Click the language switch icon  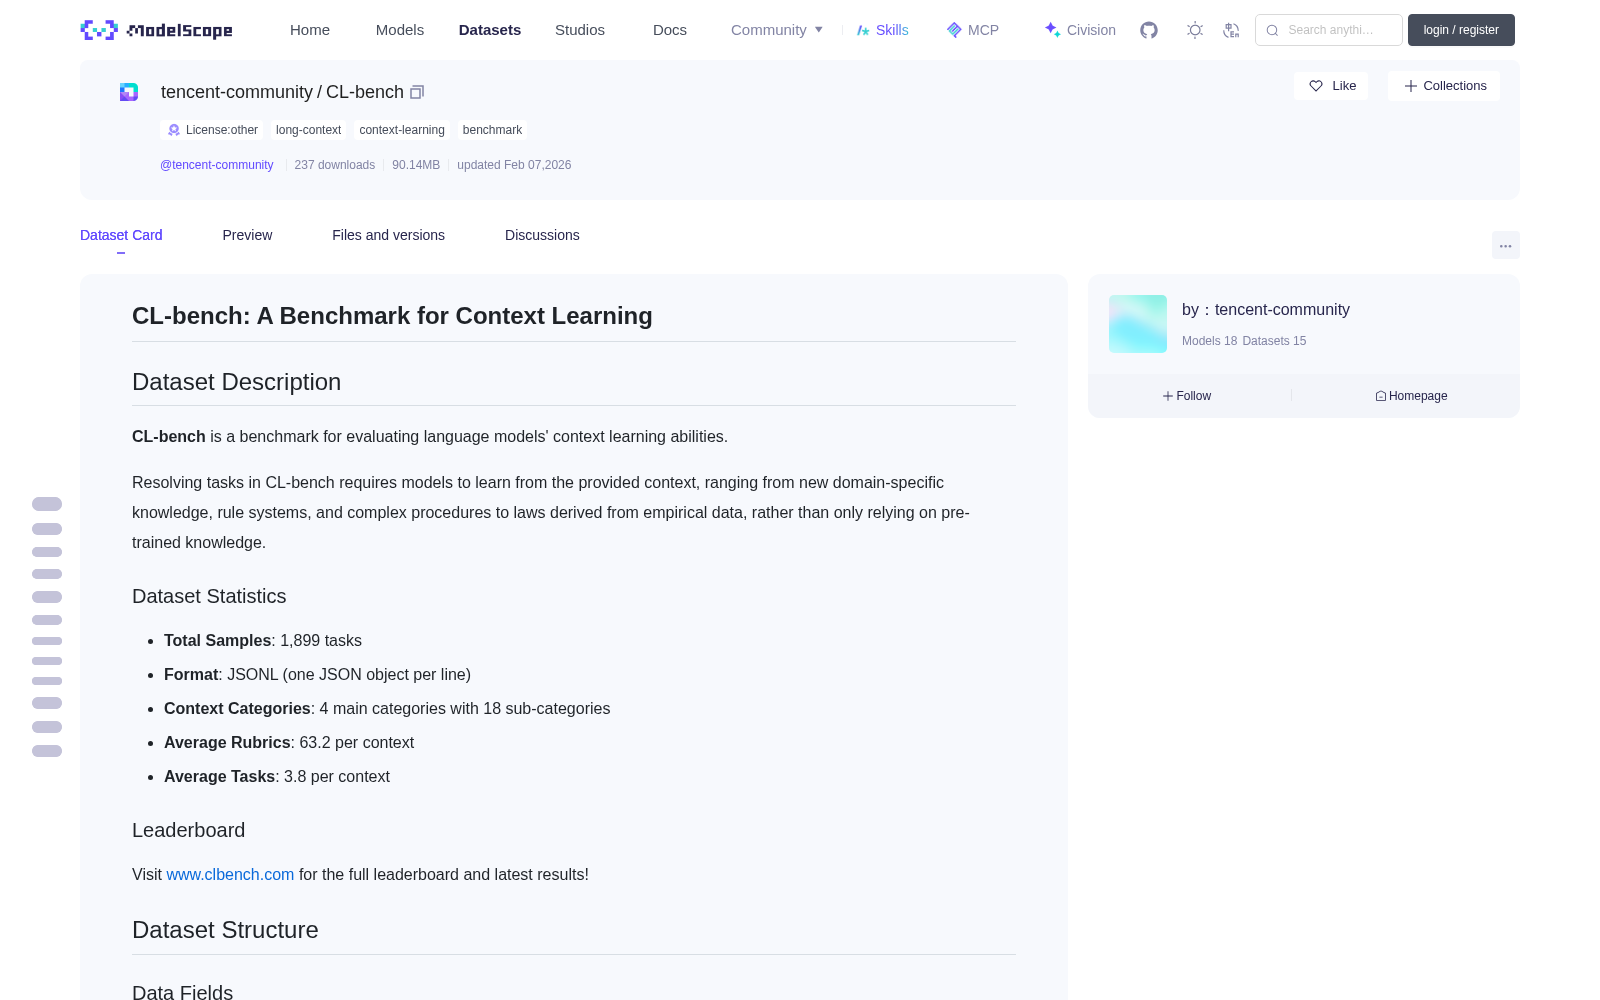1231,30
